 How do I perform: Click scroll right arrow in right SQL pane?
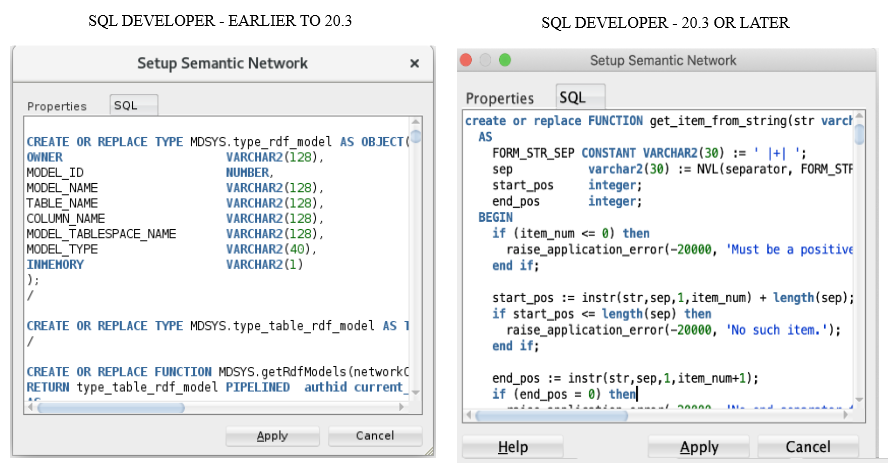coord(846,415)
